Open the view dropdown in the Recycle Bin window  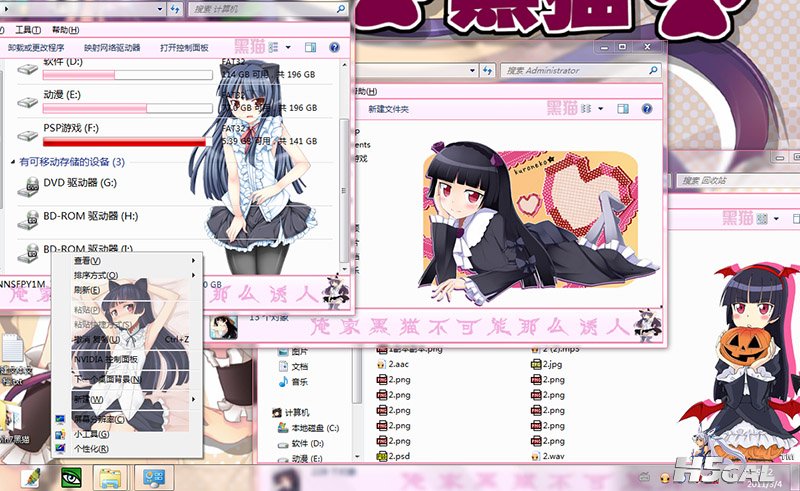(777, 218)
